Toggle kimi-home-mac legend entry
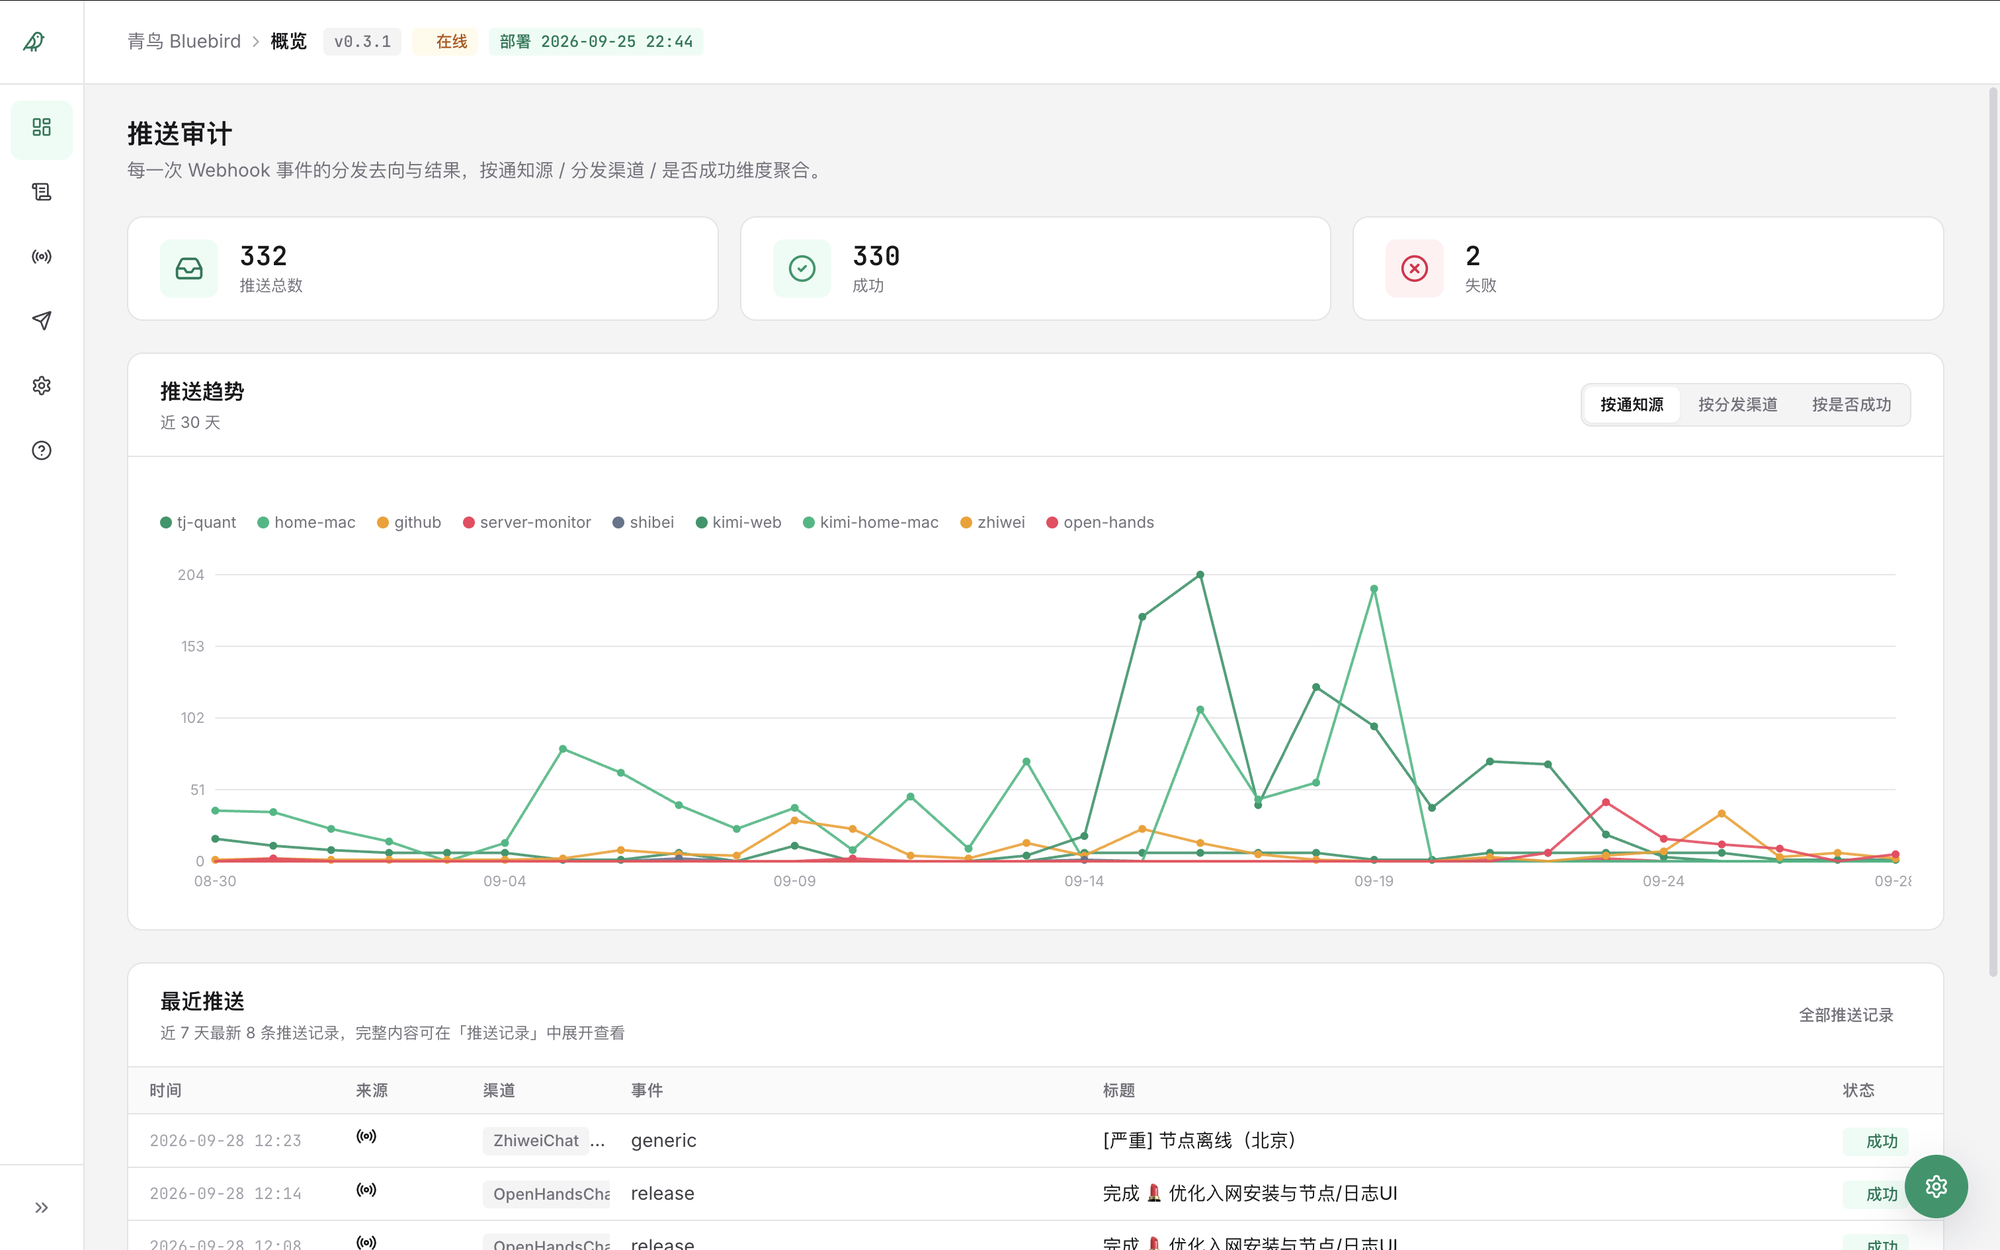Screen dimensions: 2000x1250 point(870,522)
